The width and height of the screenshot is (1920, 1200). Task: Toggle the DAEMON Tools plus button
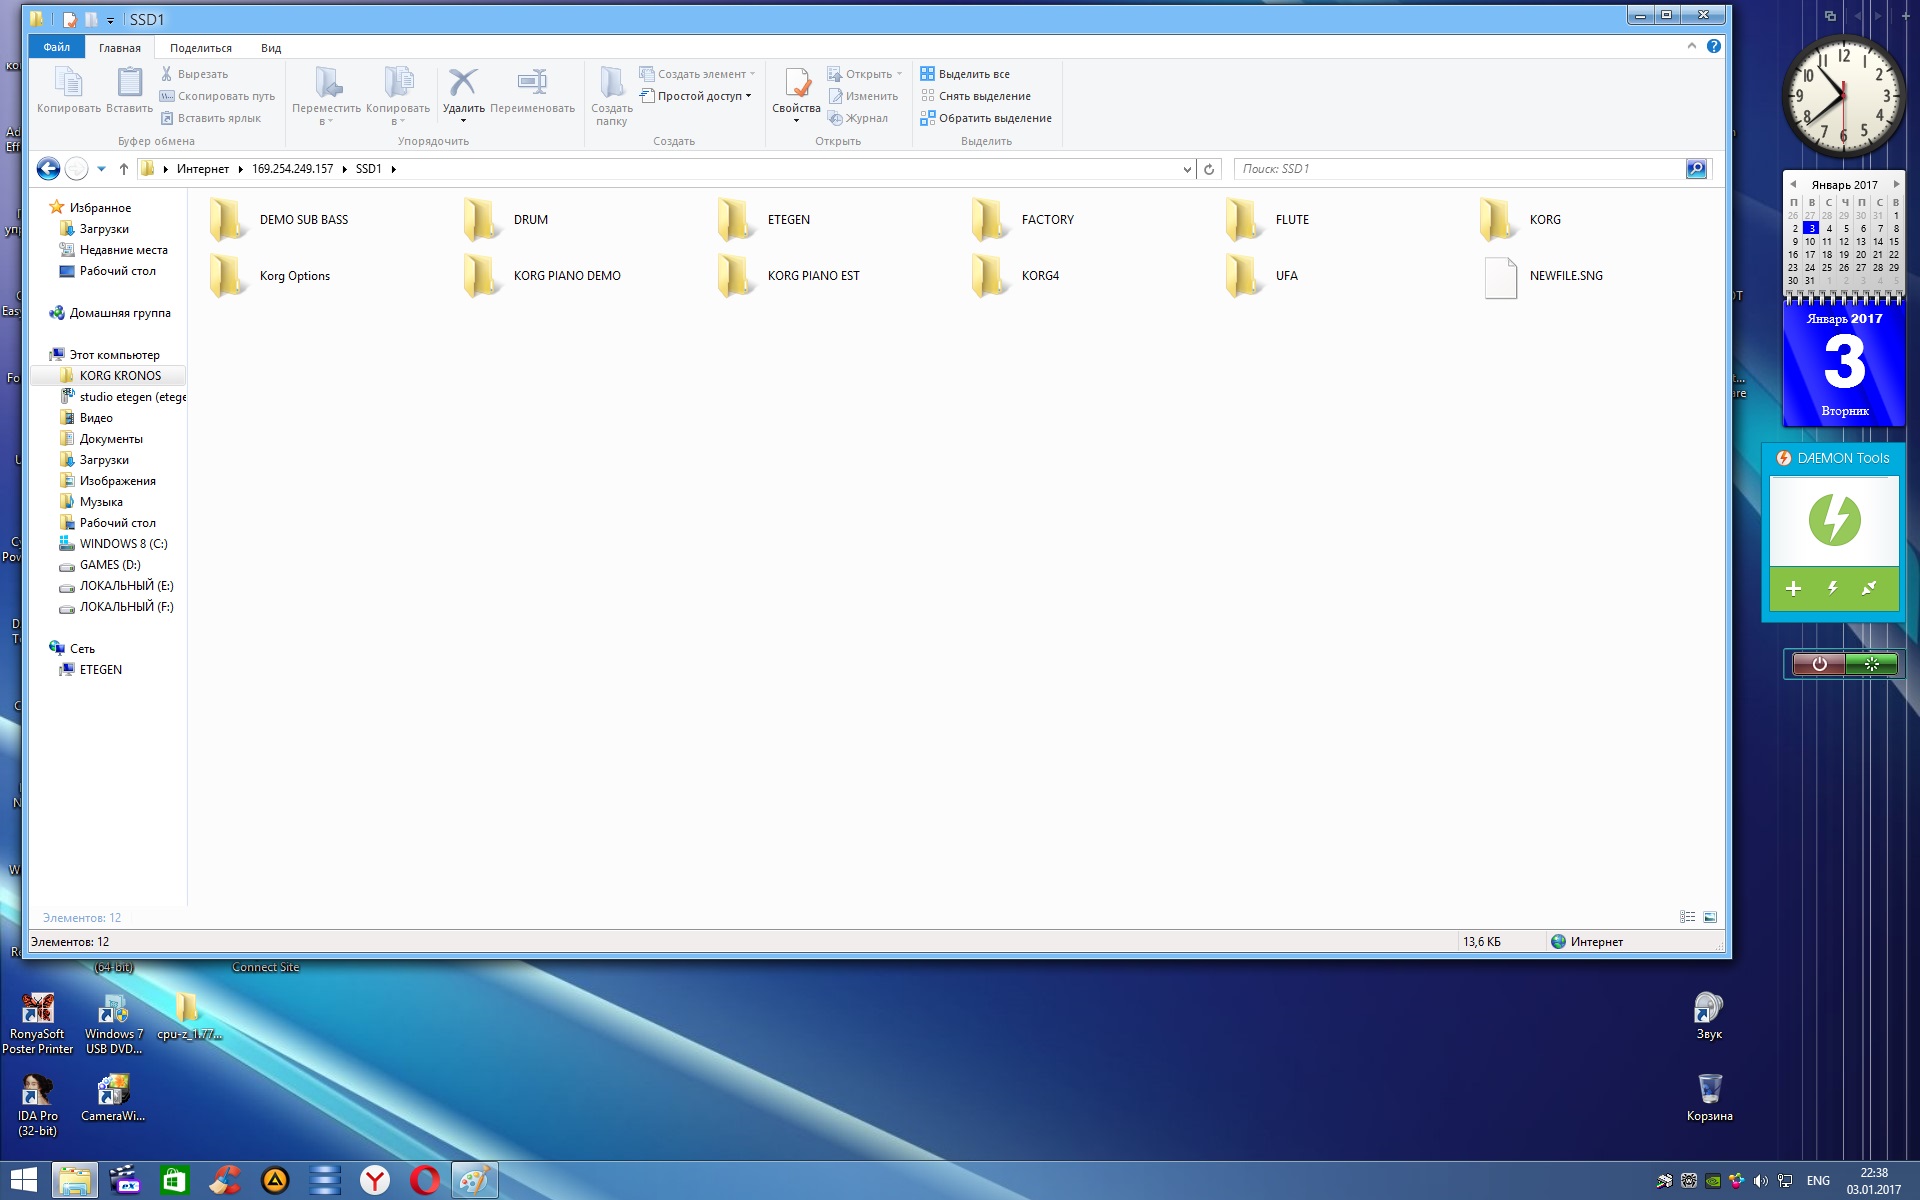(x=1793, y=589)
